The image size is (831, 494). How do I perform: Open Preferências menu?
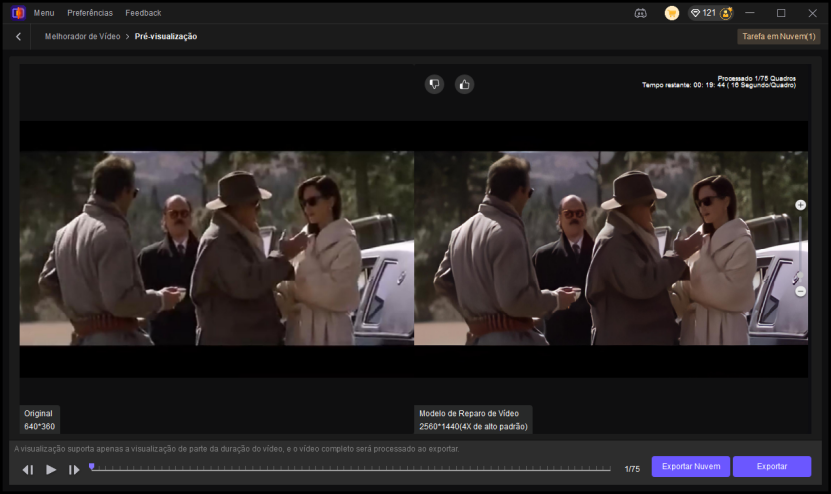90,13
